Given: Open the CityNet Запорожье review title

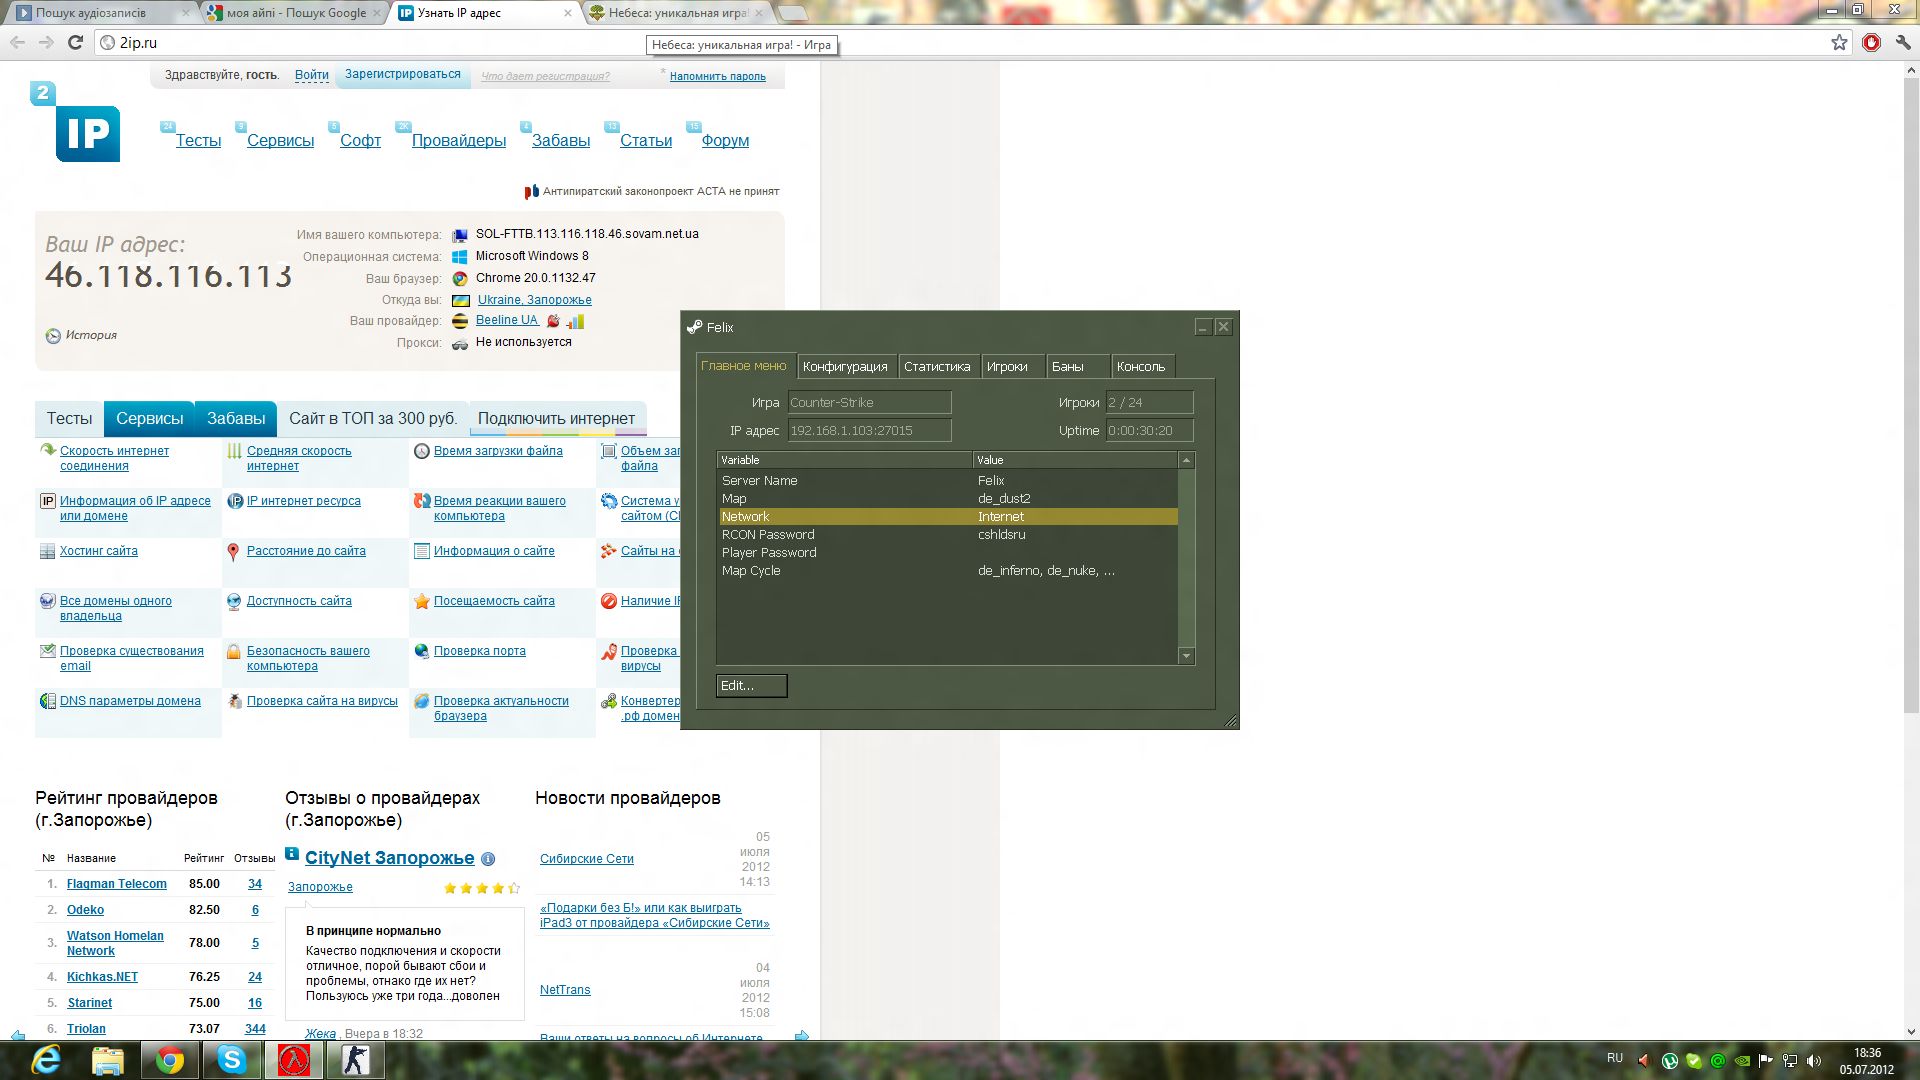Looking at the screenshot, I should pos(389,858).
